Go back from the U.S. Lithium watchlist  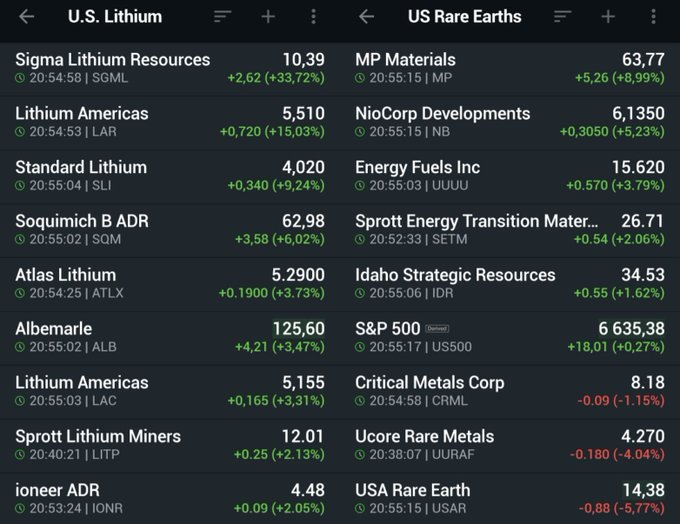[x=26, y=17]
